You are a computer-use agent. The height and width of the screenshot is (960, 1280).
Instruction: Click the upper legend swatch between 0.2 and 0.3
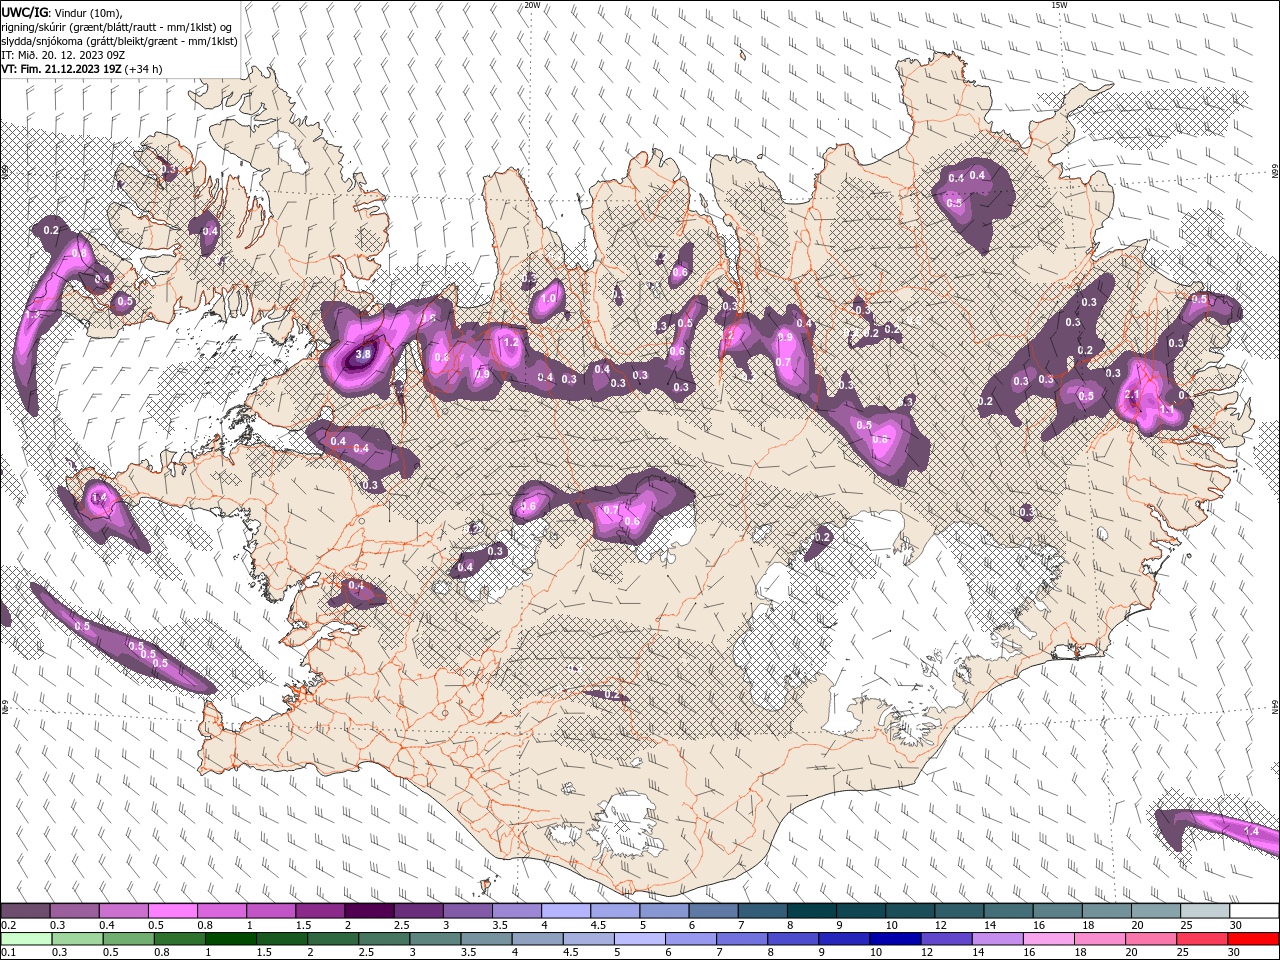[25, 911]
